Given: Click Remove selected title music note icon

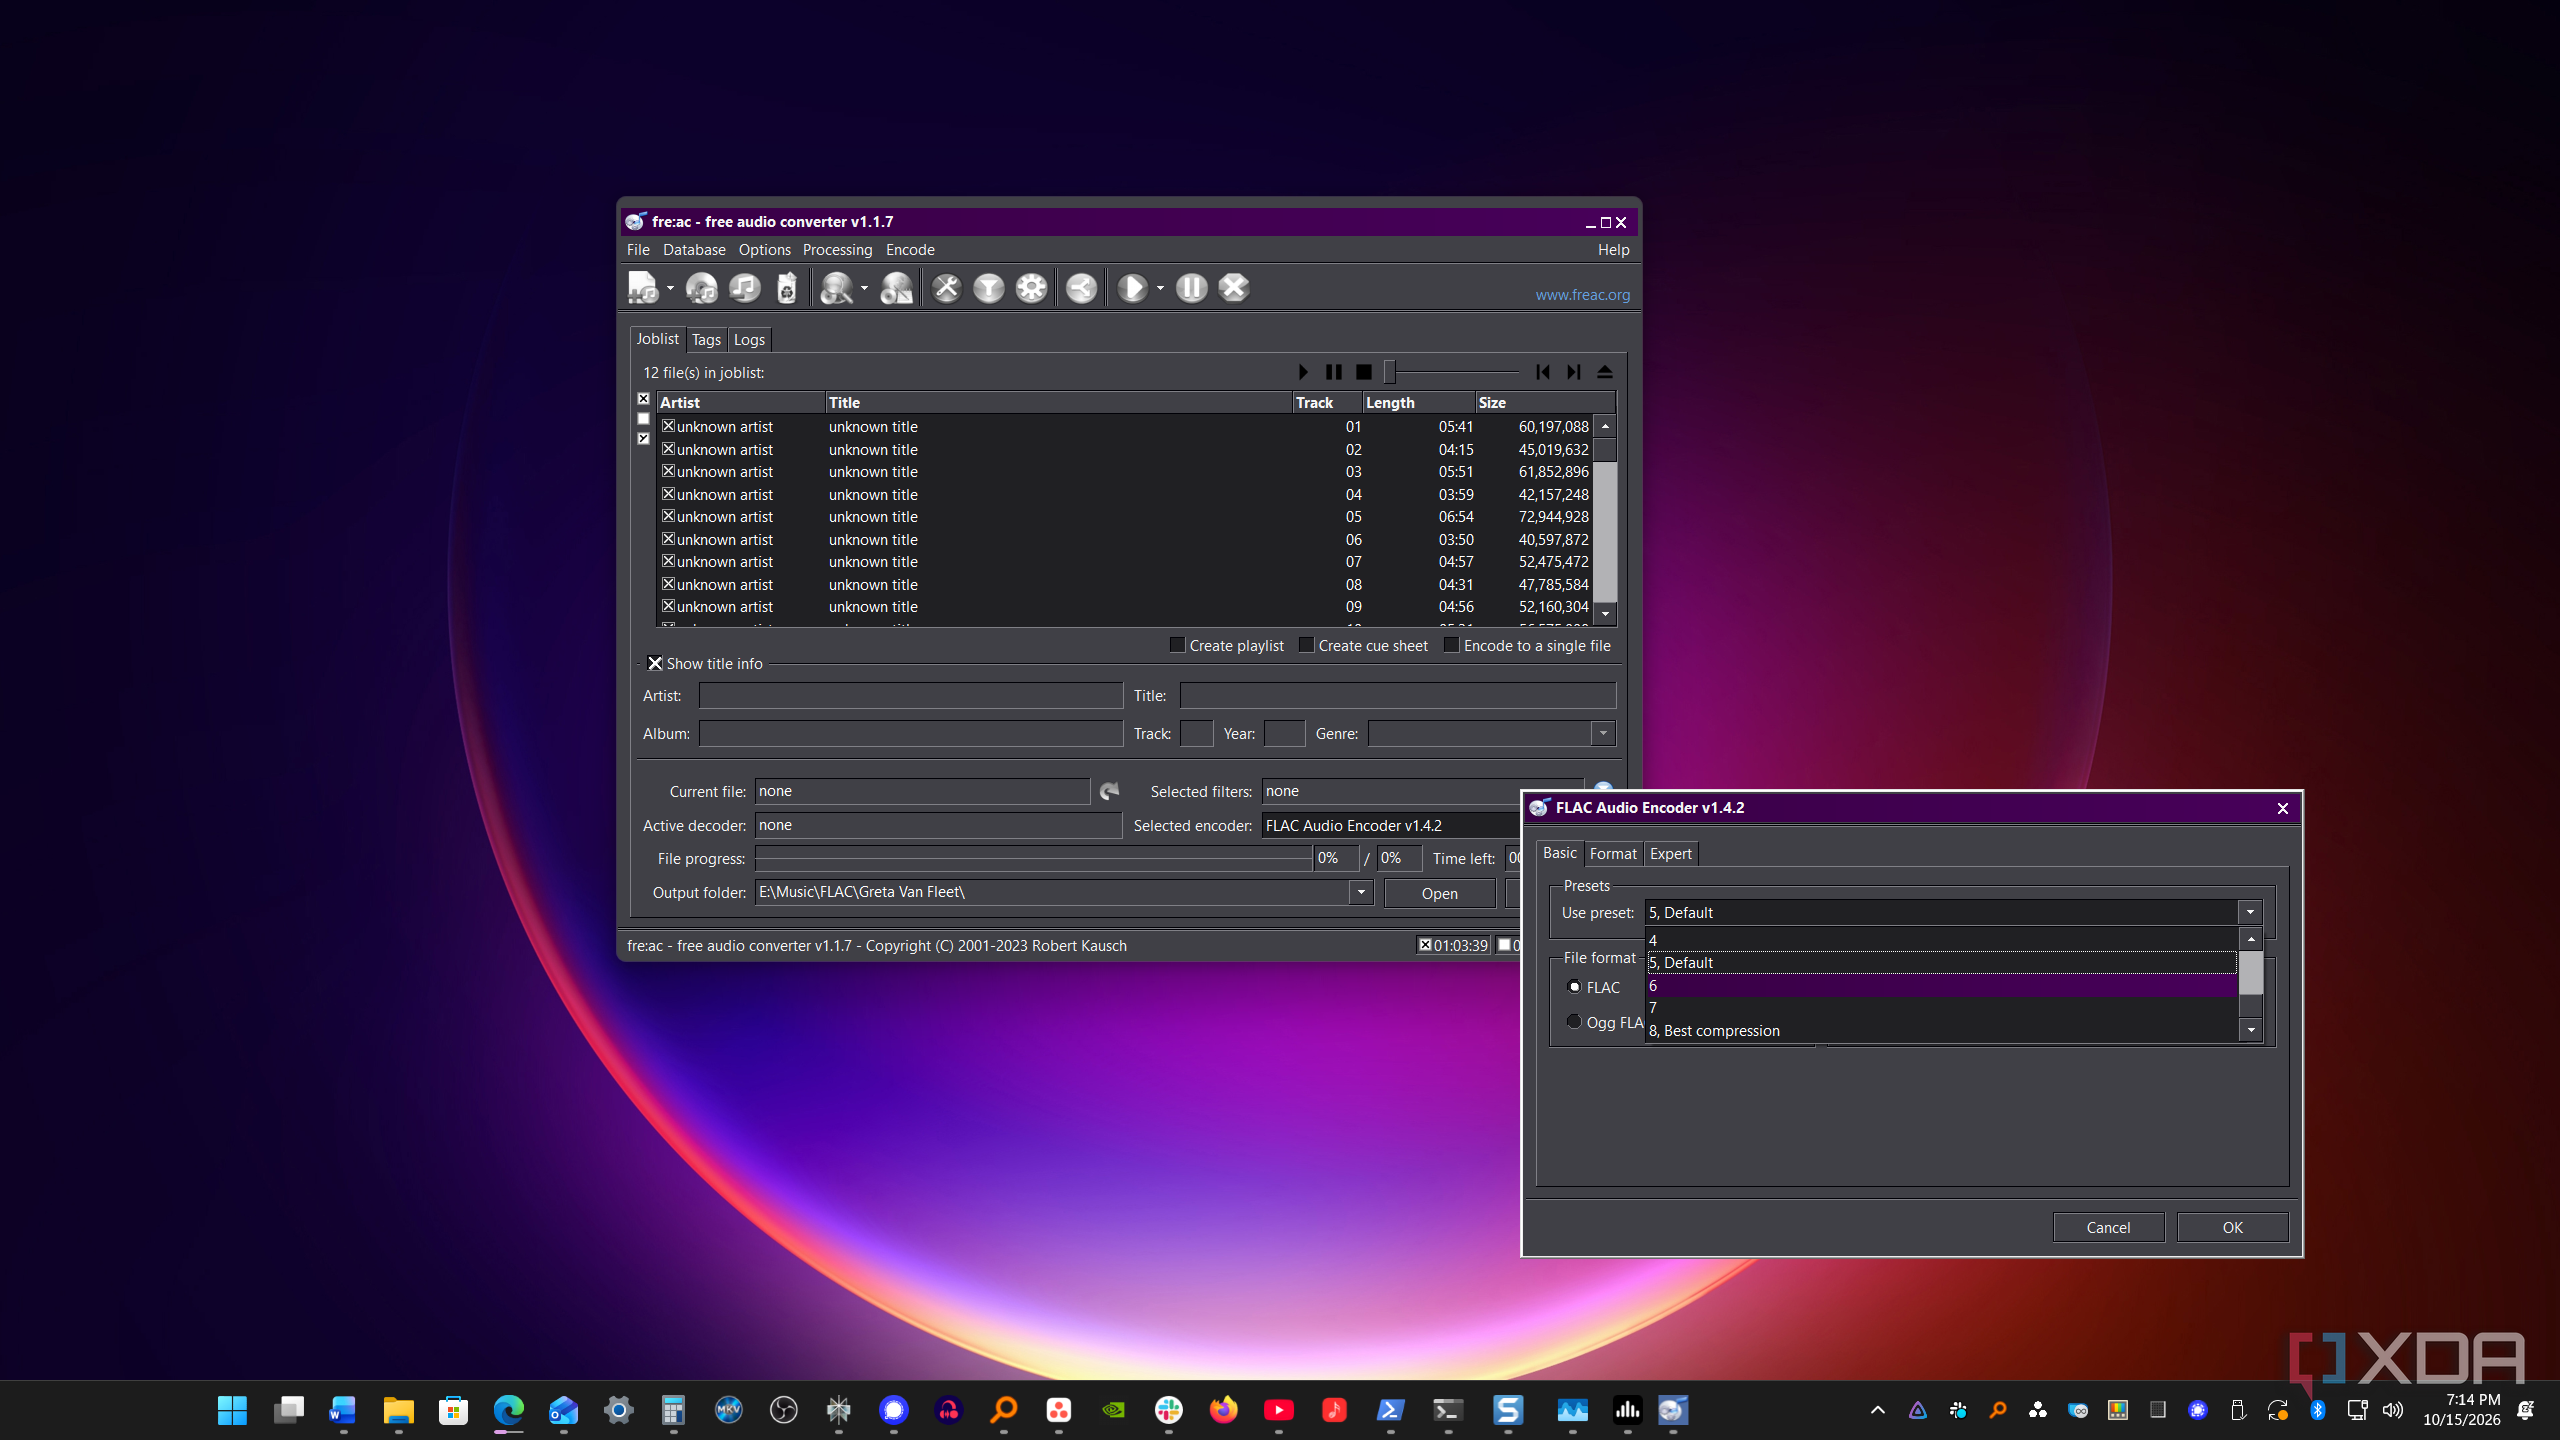Looking at the screenshot, I should (x=745, y=288).
